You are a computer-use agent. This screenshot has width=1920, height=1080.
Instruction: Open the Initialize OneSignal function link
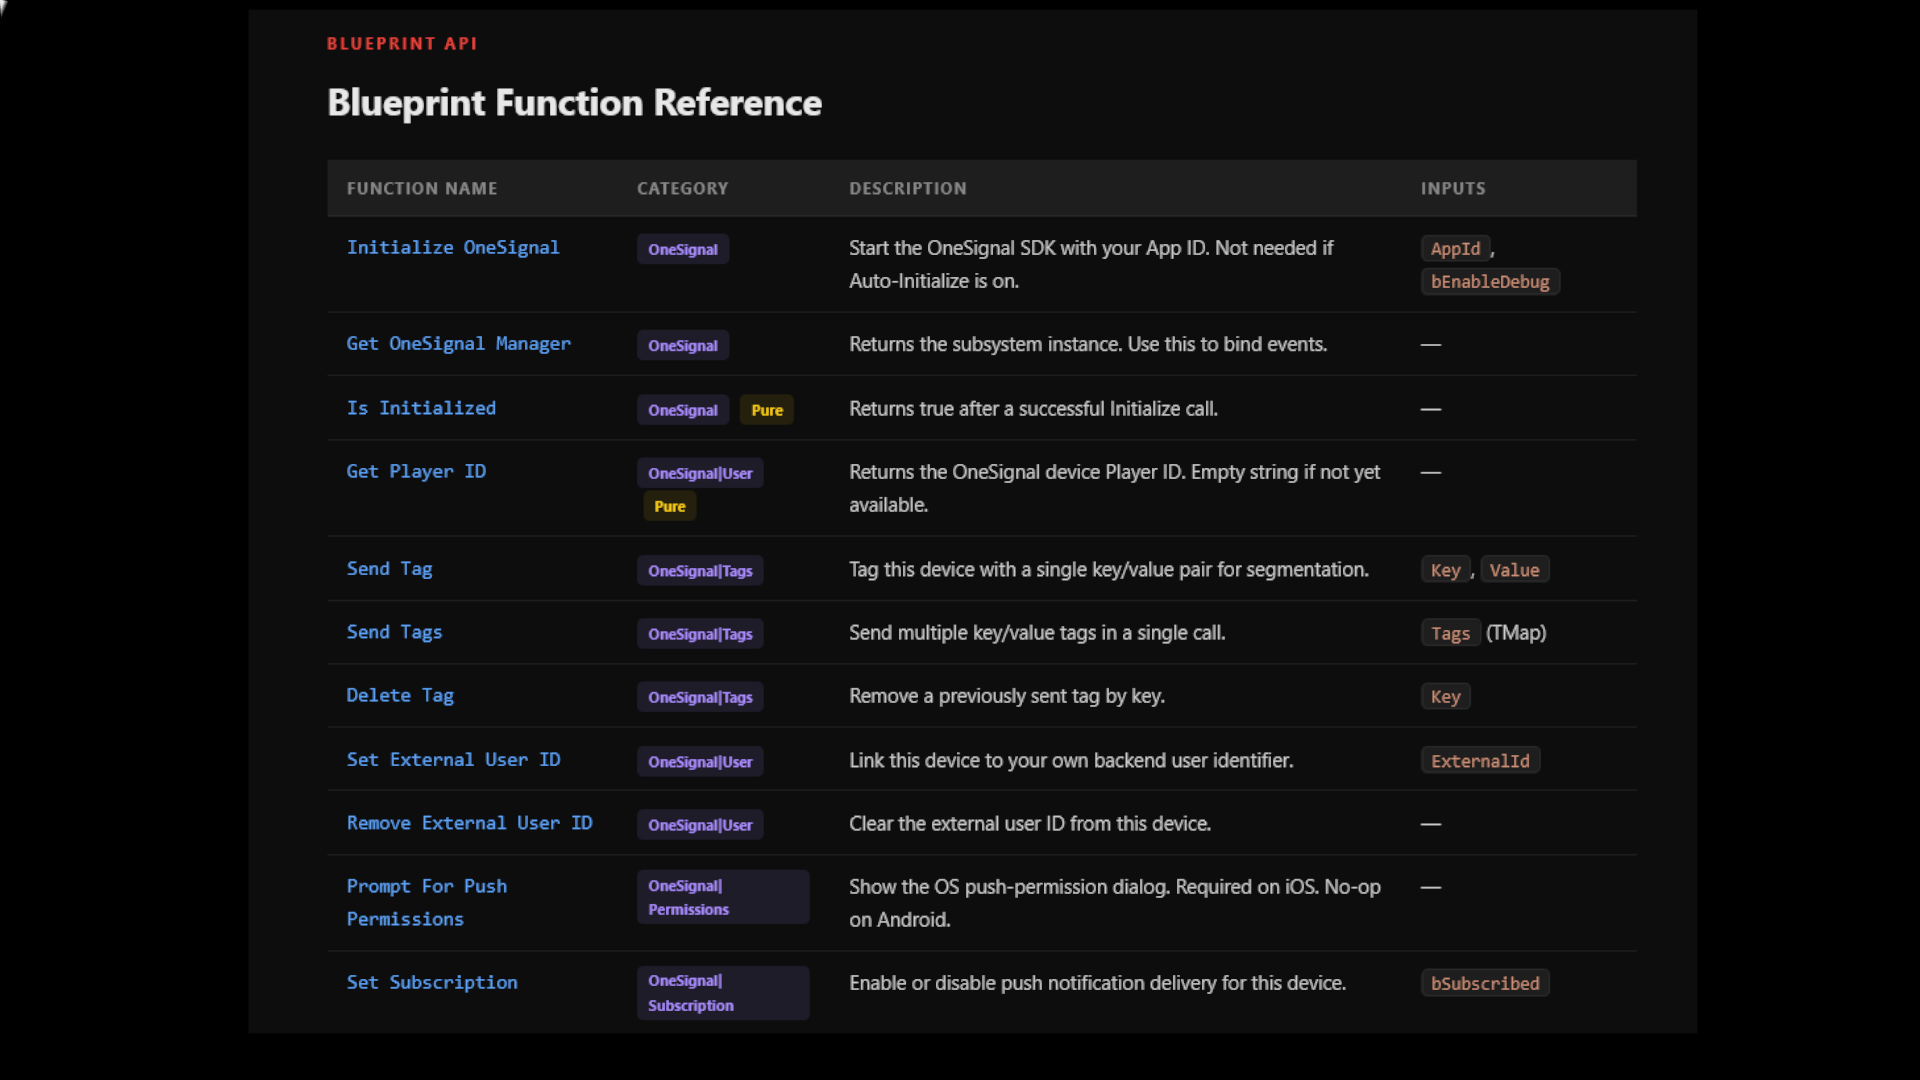coord(453,247)
